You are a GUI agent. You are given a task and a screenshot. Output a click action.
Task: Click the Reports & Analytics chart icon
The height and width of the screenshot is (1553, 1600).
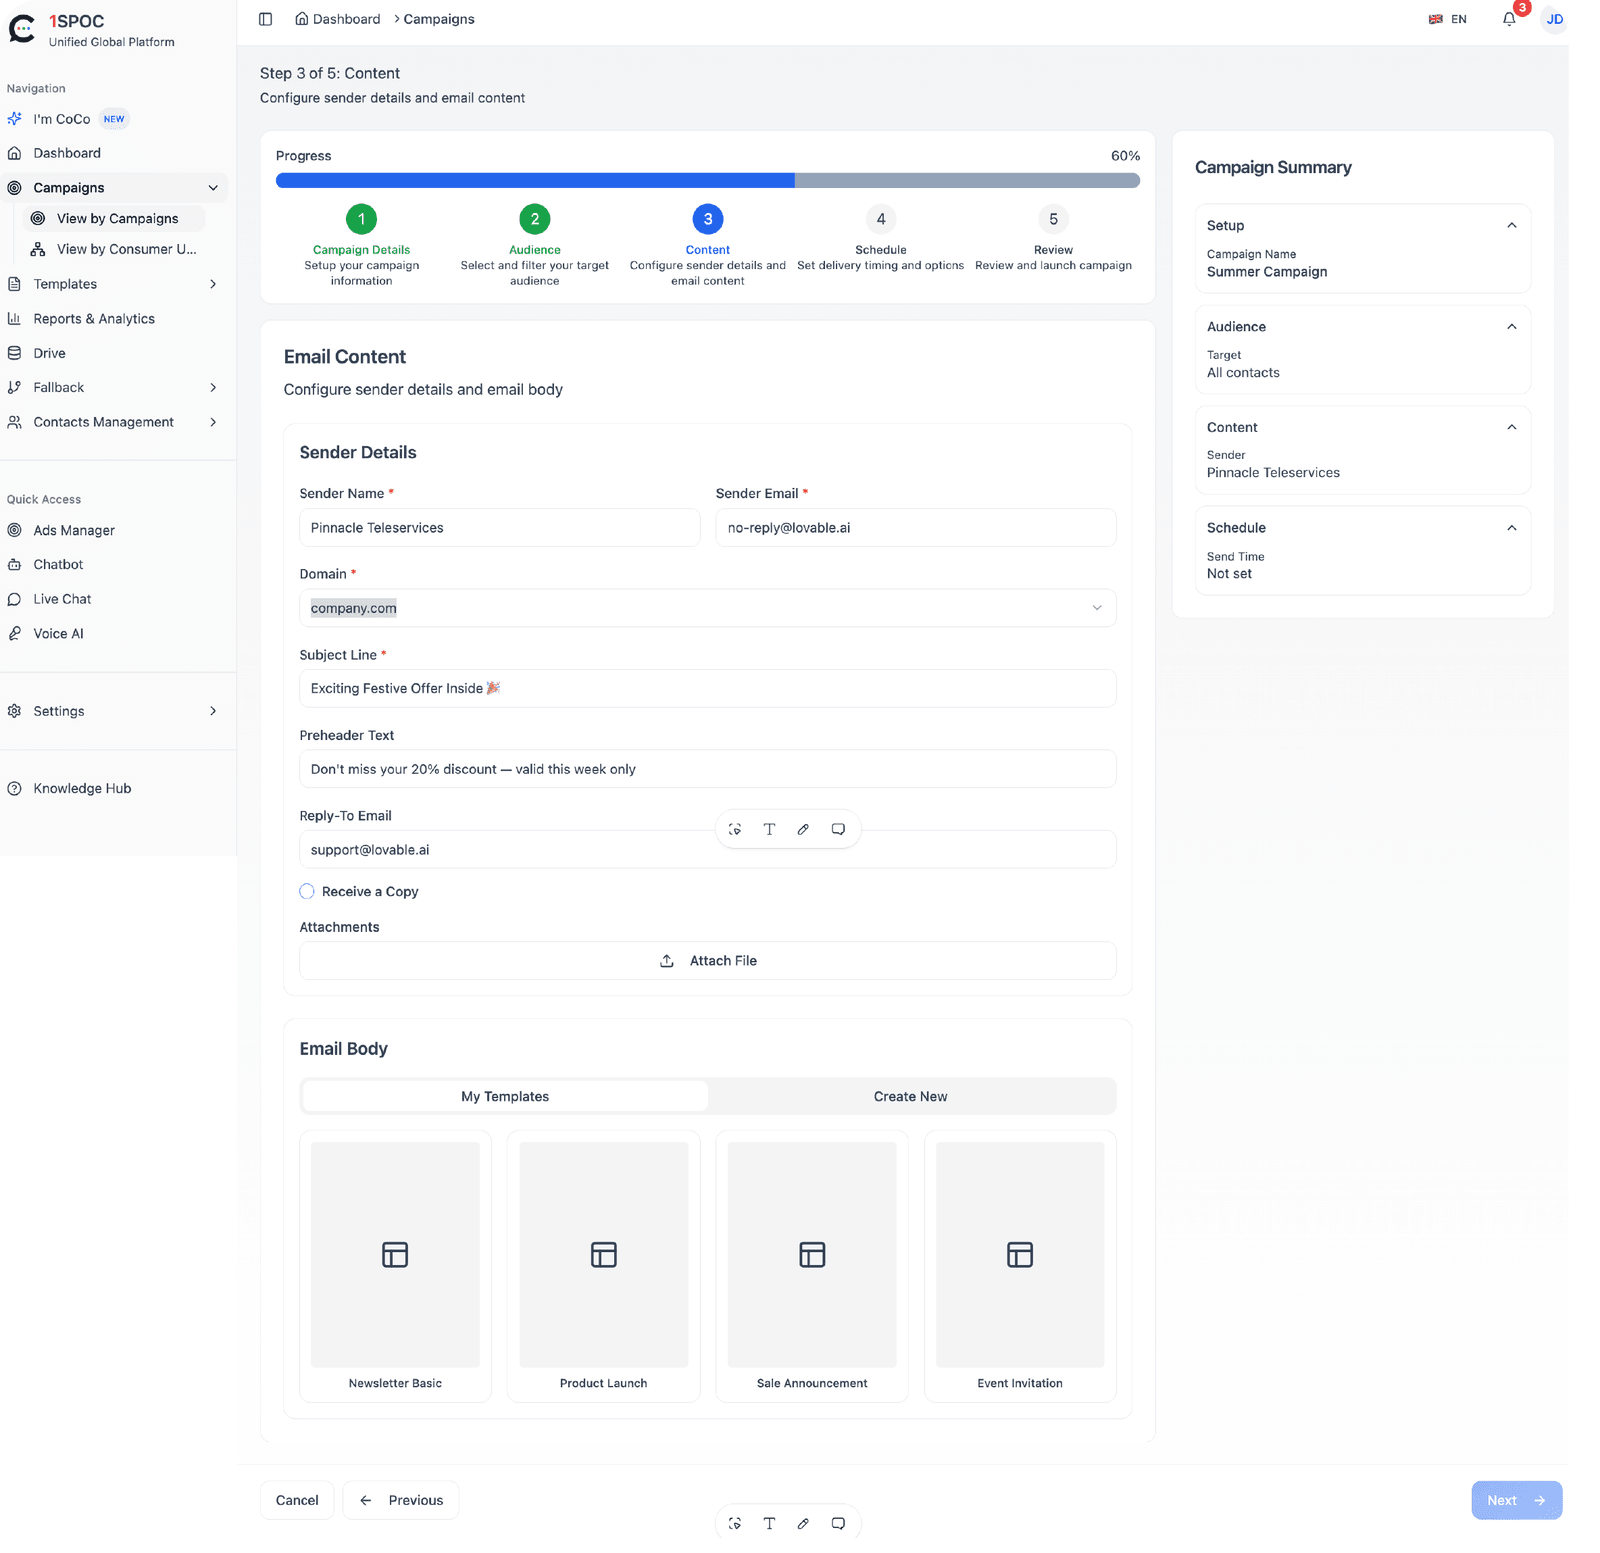pos(15,319)
